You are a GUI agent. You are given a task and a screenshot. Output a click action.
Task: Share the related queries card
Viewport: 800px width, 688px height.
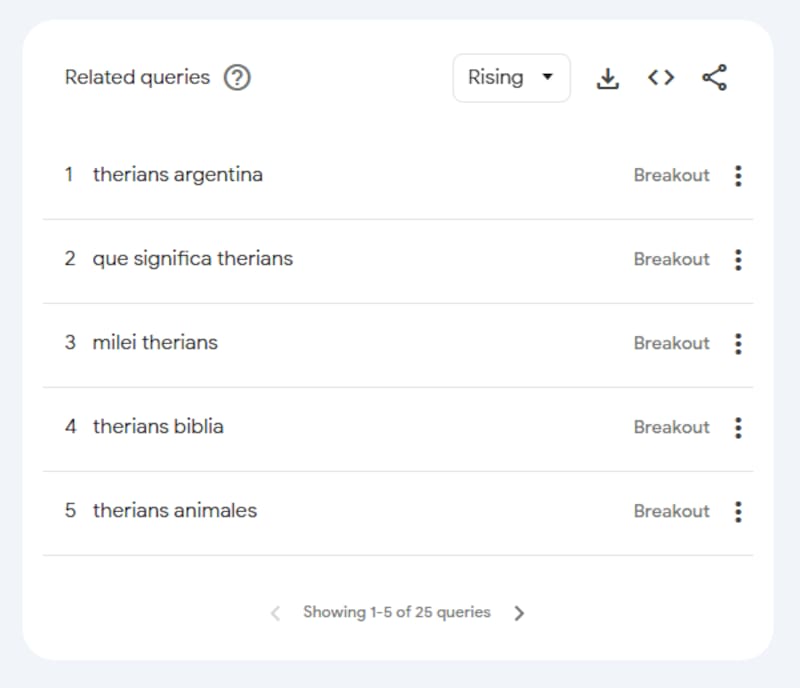(714, 78)
